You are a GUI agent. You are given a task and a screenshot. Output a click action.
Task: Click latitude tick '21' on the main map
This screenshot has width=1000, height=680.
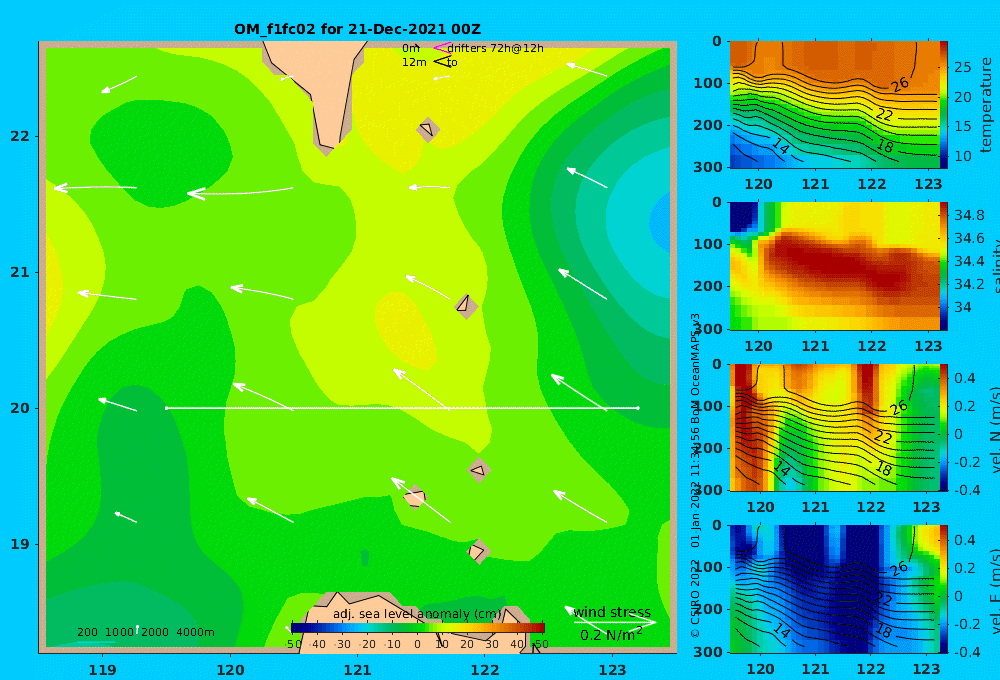tap(20, 272)
